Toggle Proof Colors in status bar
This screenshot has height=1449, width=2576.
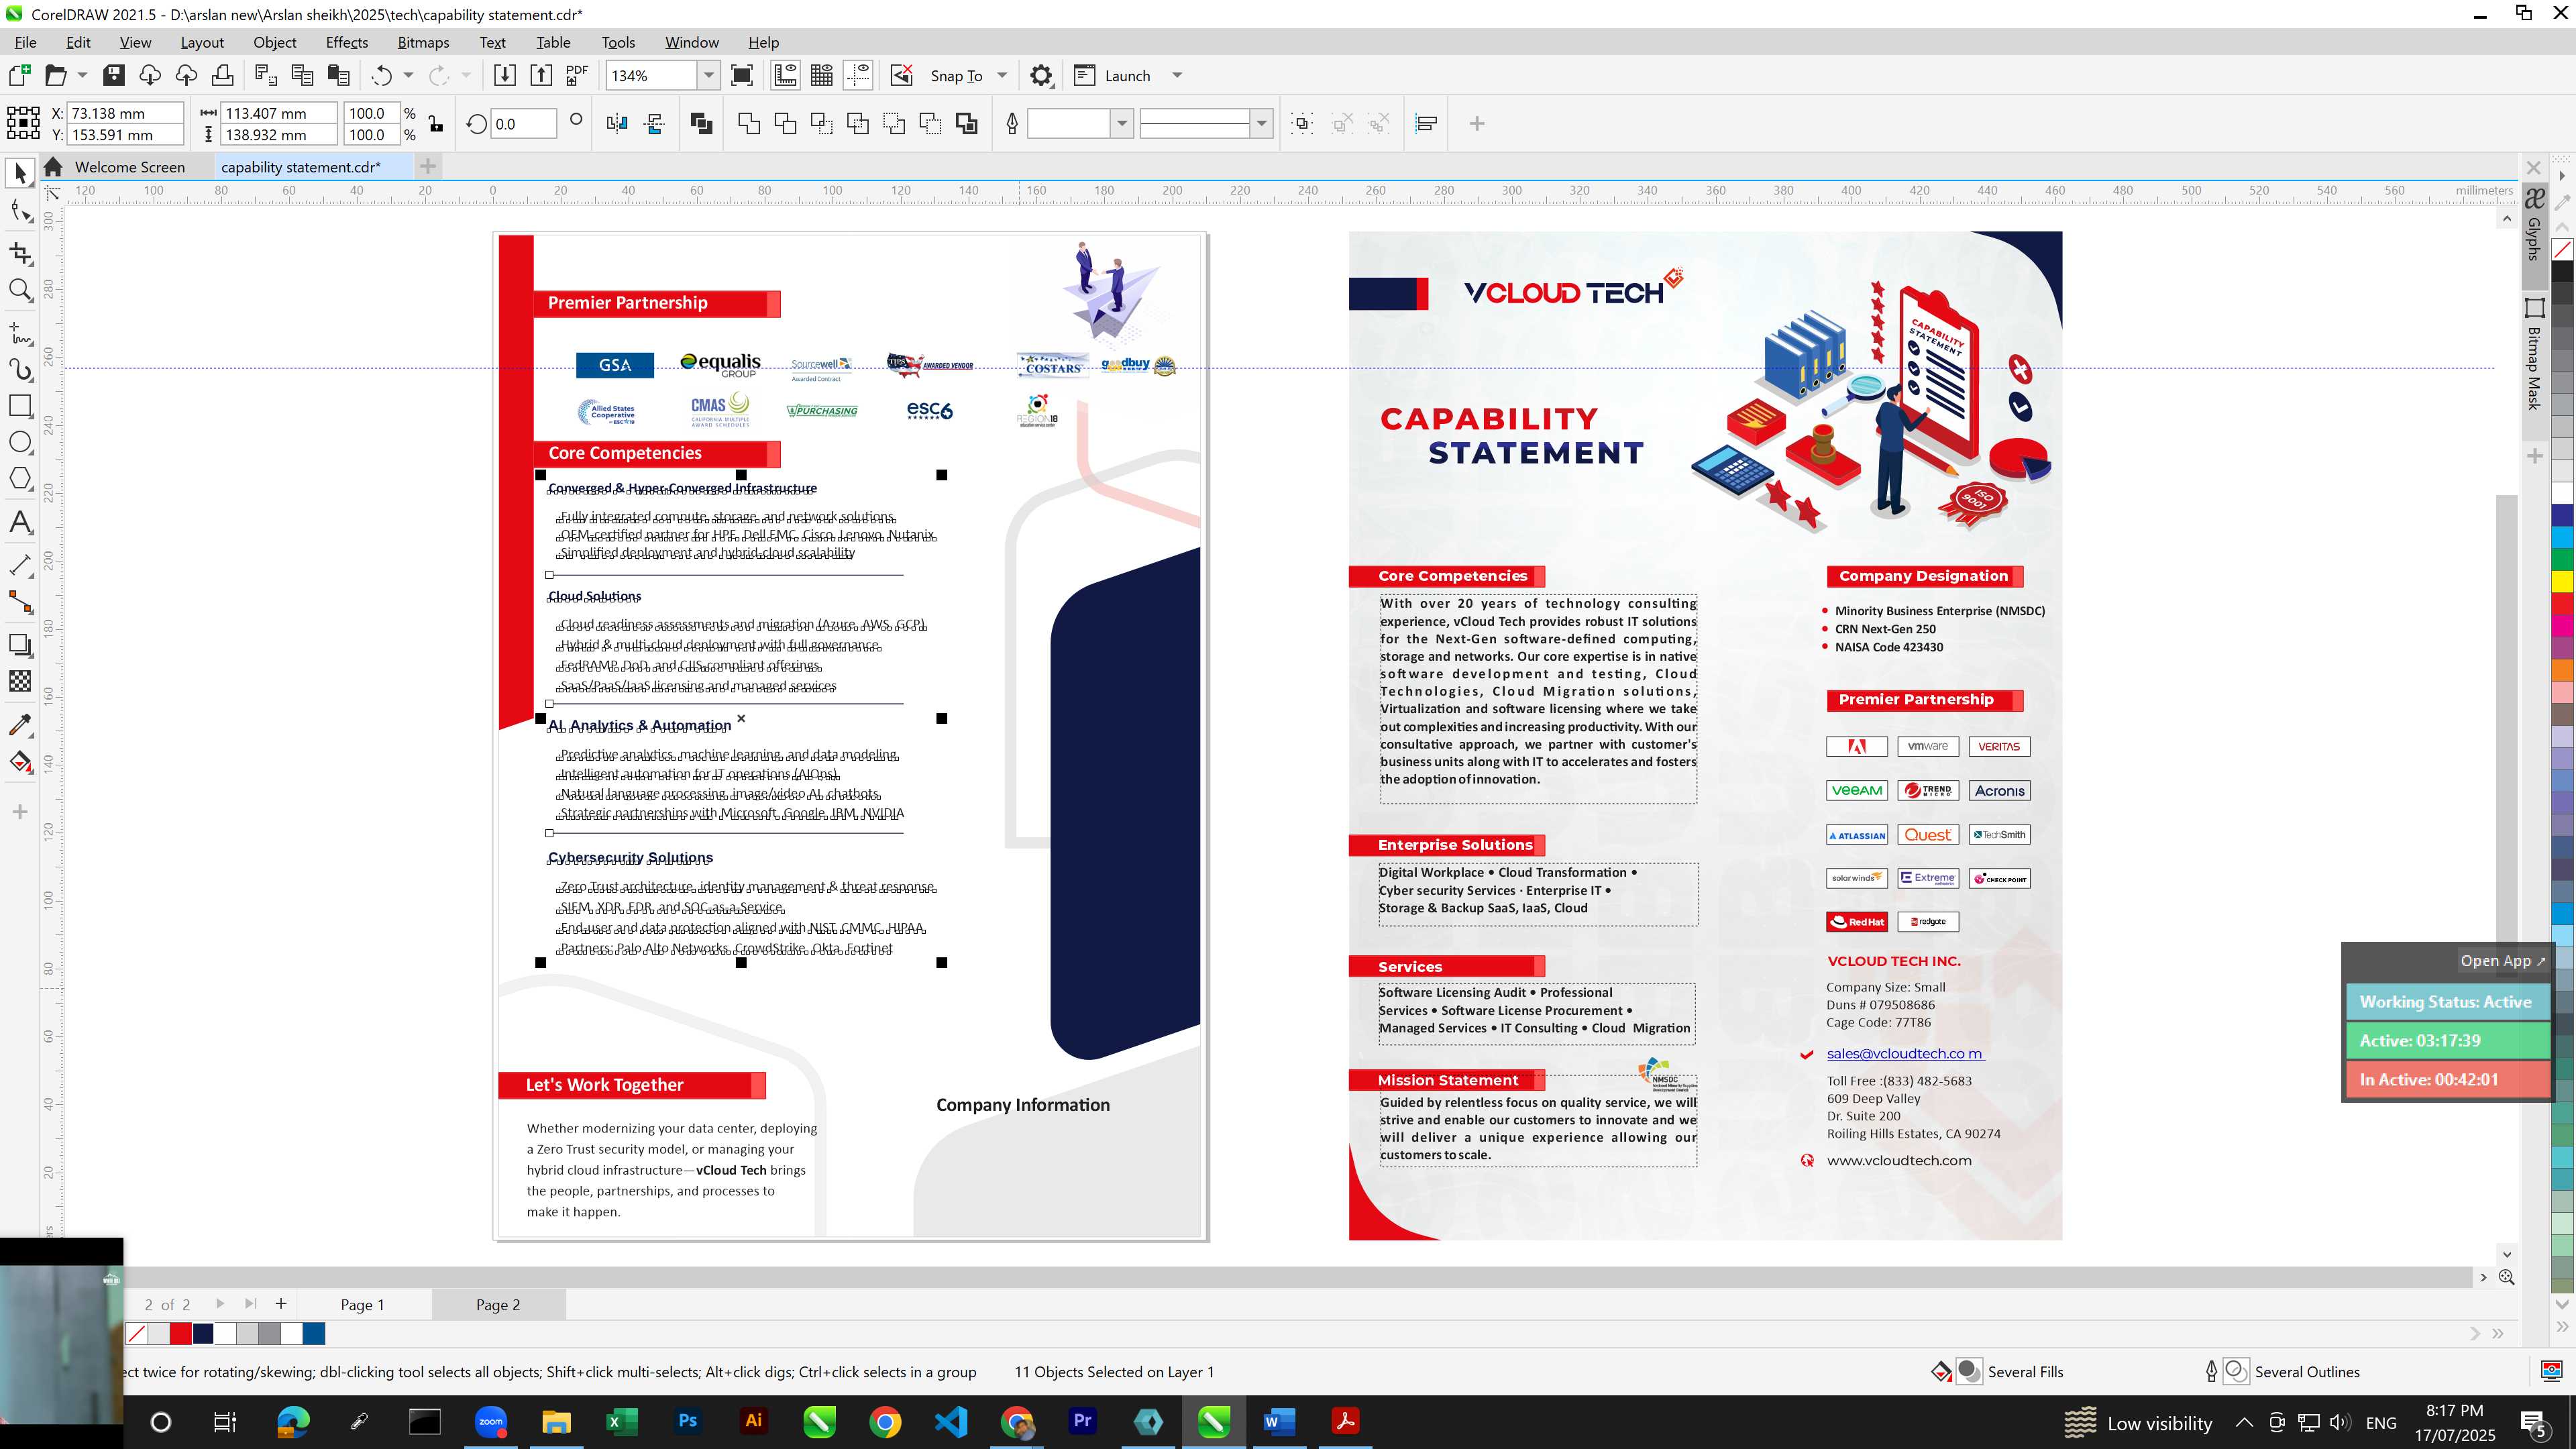click(x=2551, y=1371)
